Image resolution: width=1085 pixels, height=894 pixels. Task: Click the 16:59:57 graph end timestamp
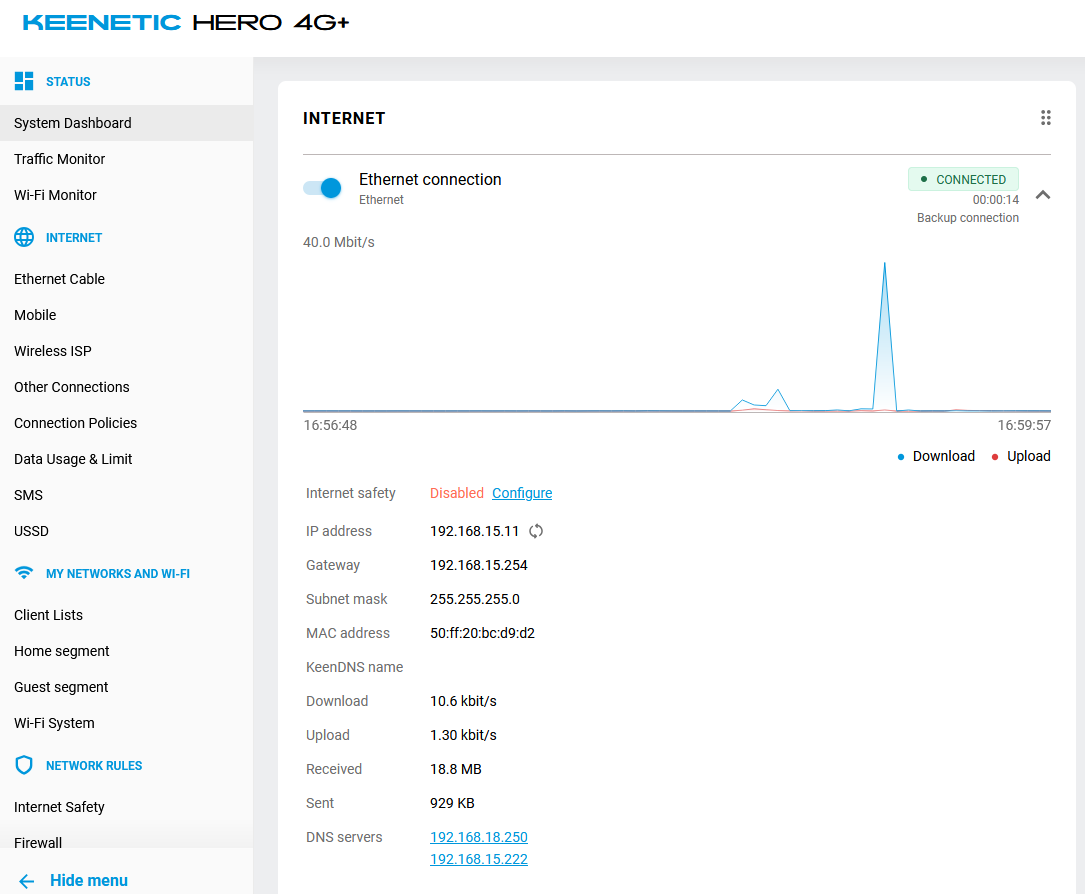1023,425
